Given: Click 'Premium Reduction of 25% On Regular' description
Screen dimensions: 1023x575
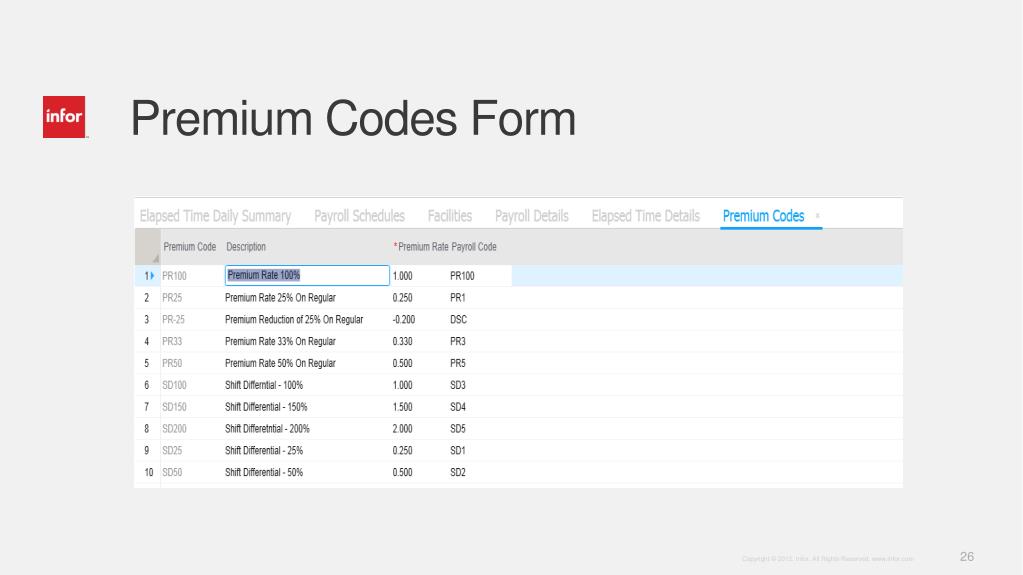Looking at the screenshot, I should (x=294, y=320).
